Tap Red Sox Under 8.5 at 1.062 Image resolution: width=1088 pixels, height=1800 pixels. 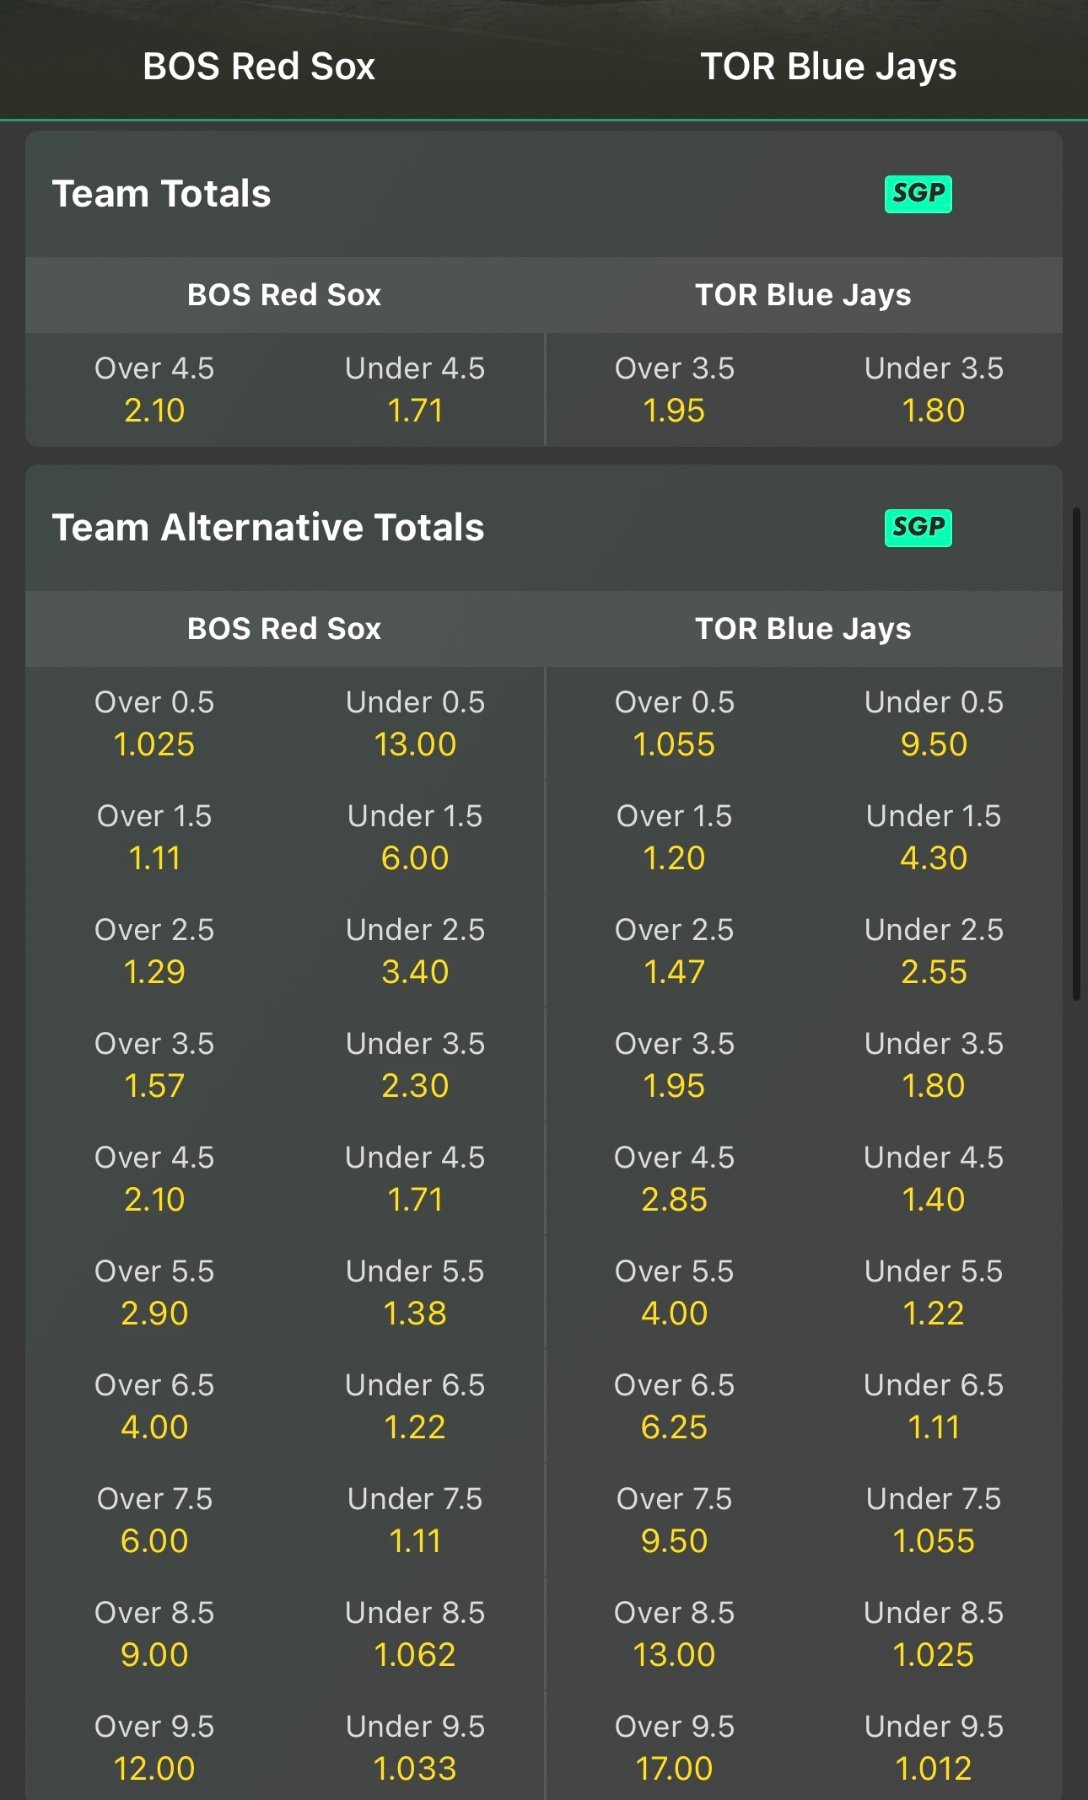[x=415, y=1636]
